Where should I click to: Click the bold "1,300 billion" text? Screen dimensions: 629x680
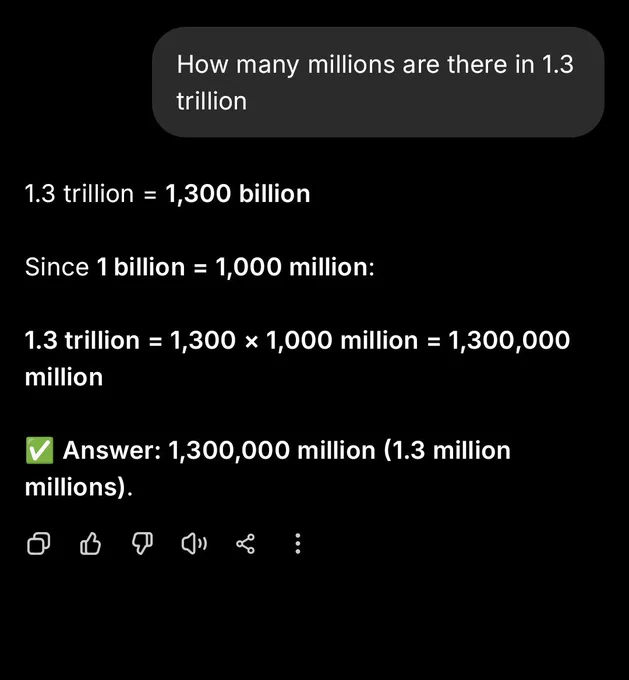pos(238,193)
